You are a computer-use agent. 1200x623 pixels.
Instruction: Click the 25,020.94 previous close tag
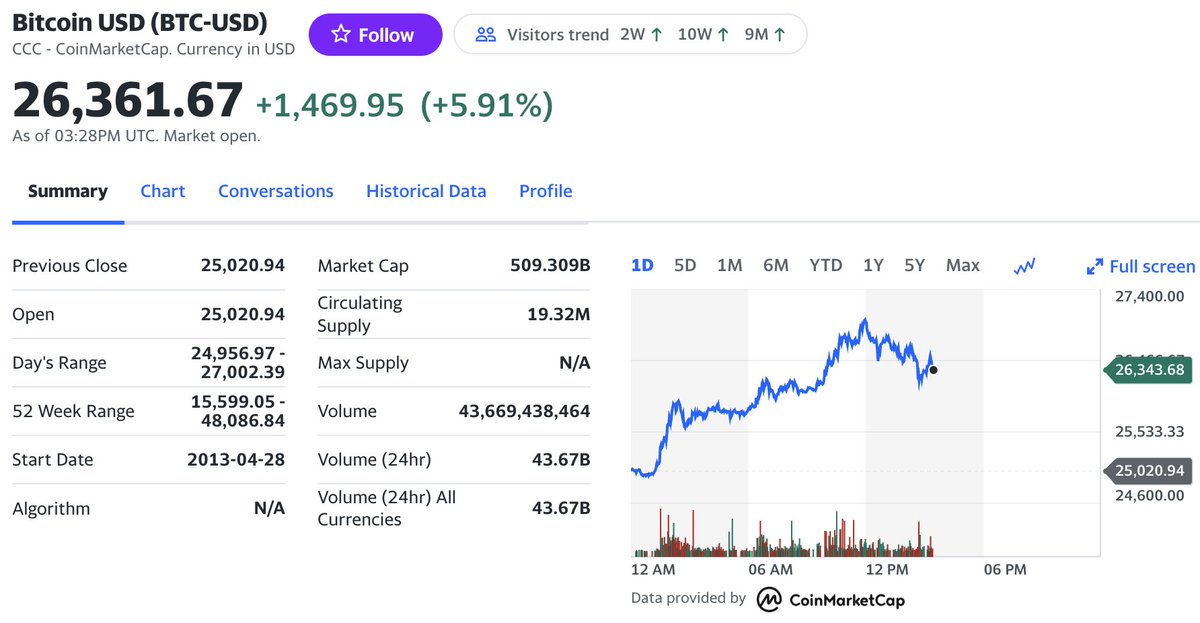[x=1148, y=470]
